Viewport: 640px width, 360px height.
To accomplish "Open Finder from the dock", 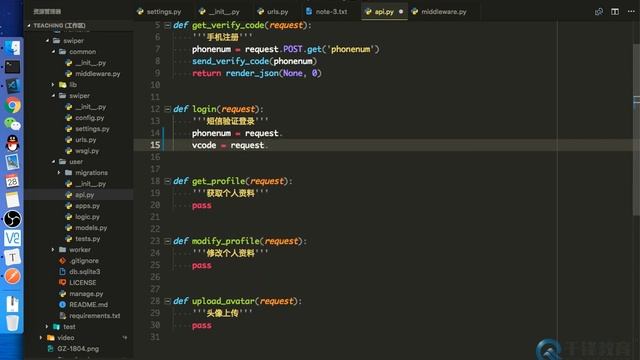I will click(12, 47).
